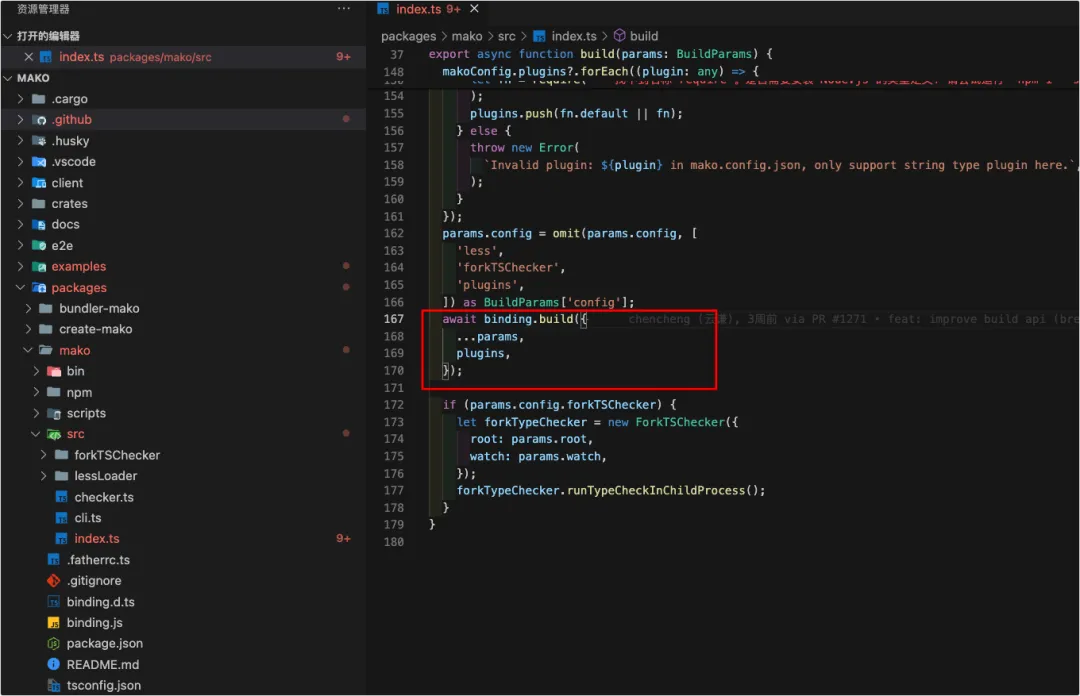Click the mako breadcrumb segment

(x=467, y=36)
